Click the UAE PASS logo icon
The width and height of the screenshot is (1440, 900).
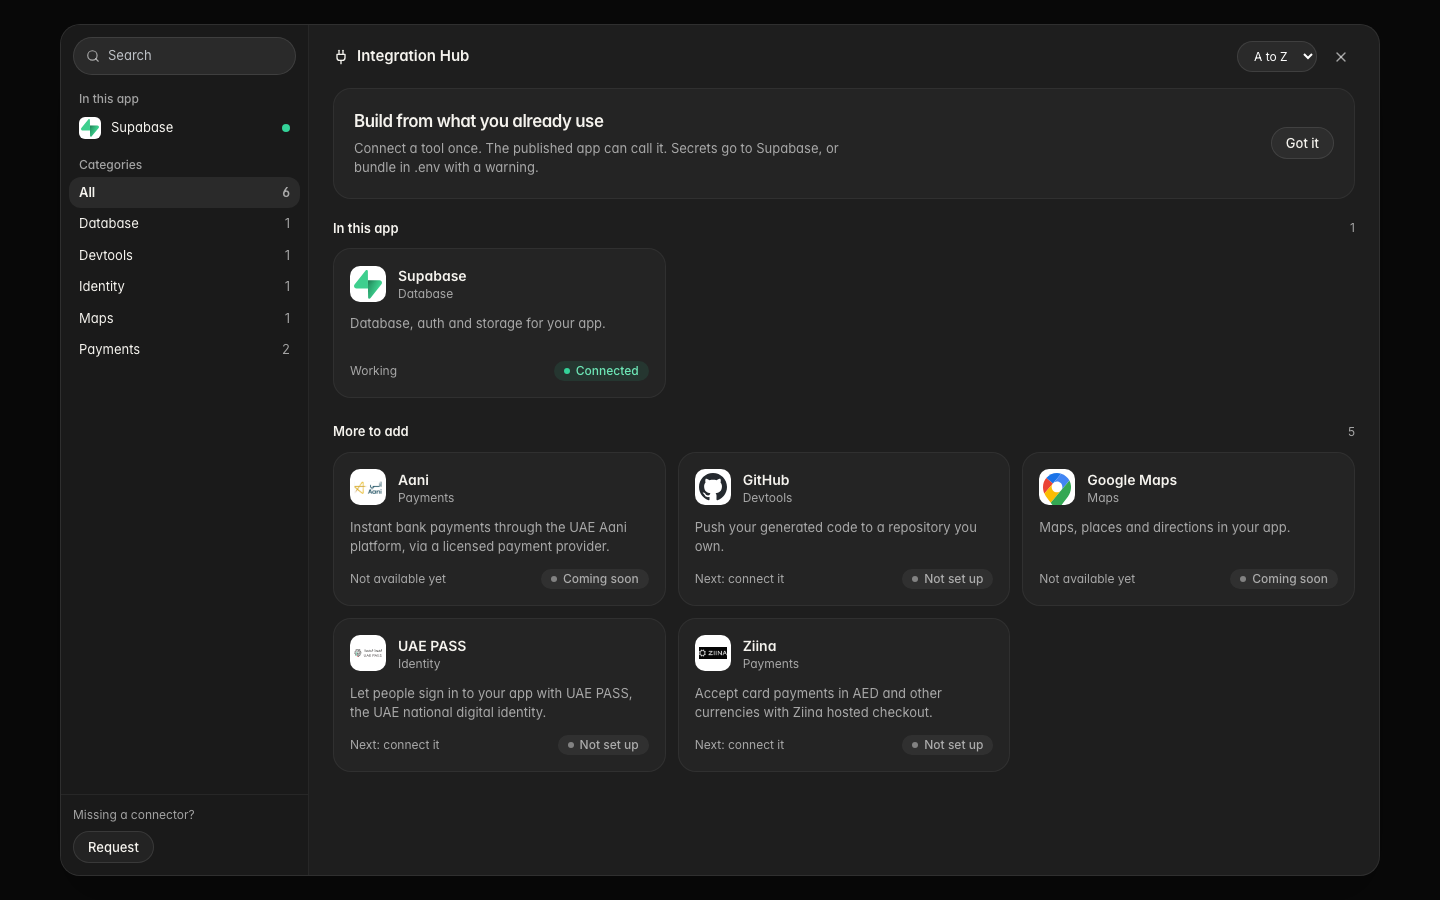368,653
